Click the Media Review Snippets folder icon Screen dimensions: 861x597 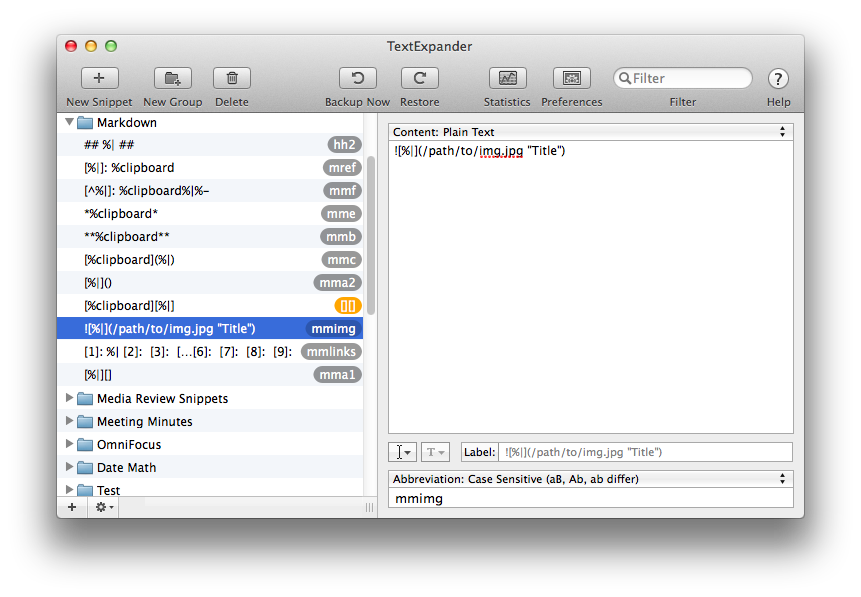(x=85, y=399)
